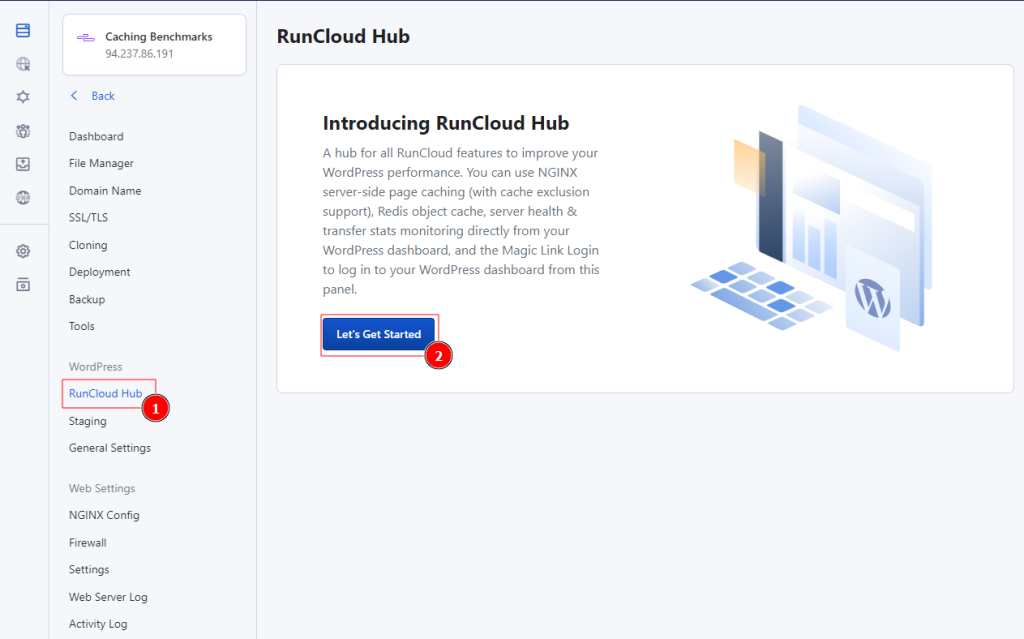Screen dimensions: 1024x639
Task: Click the hexagon gear icon in the sidebar
Action: (23, 97)
